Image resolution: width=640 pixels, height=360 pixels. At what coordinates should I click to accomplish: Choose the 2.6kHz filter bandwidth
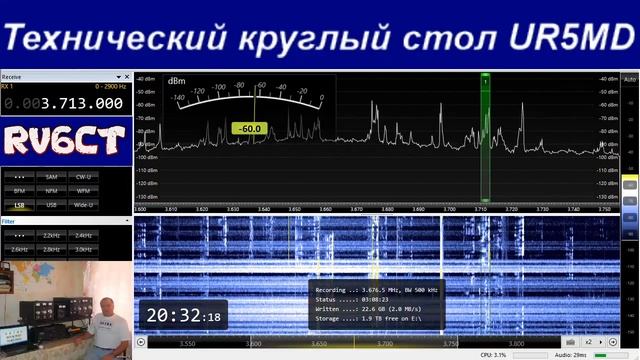click(x=19, y=249)
